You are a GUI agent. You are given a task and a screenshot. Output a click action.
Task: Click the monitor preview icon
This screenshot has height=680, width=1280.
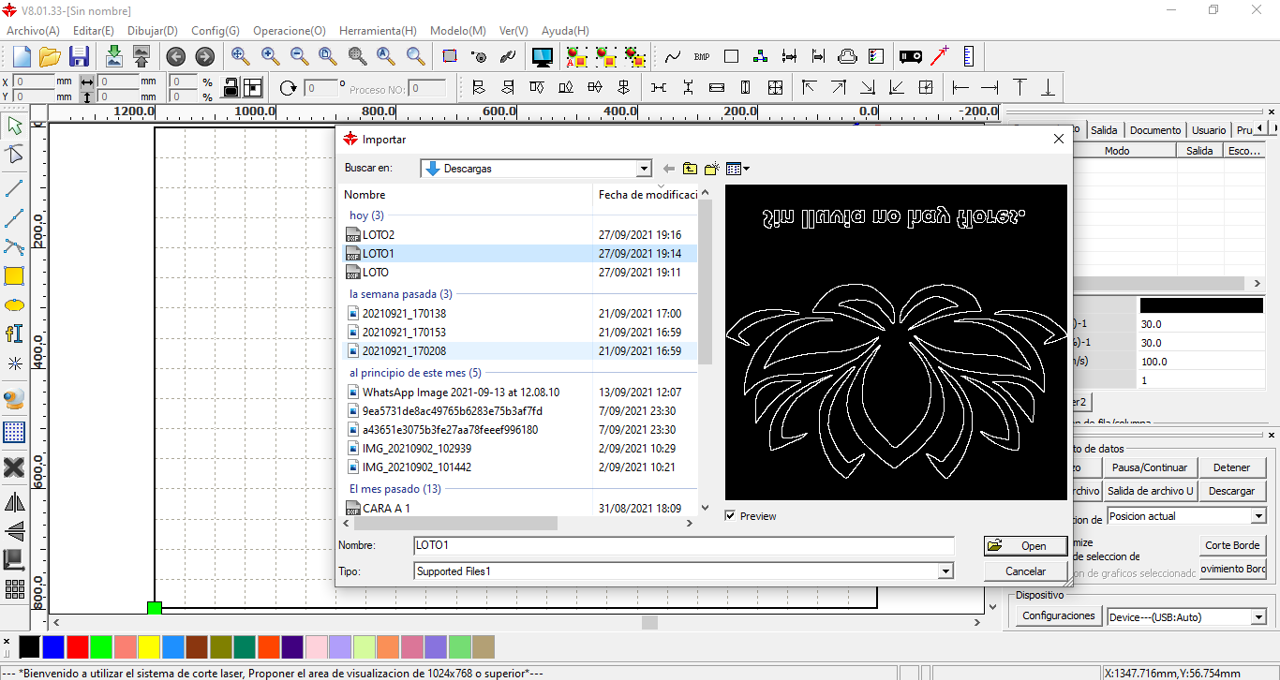(542, 57)
